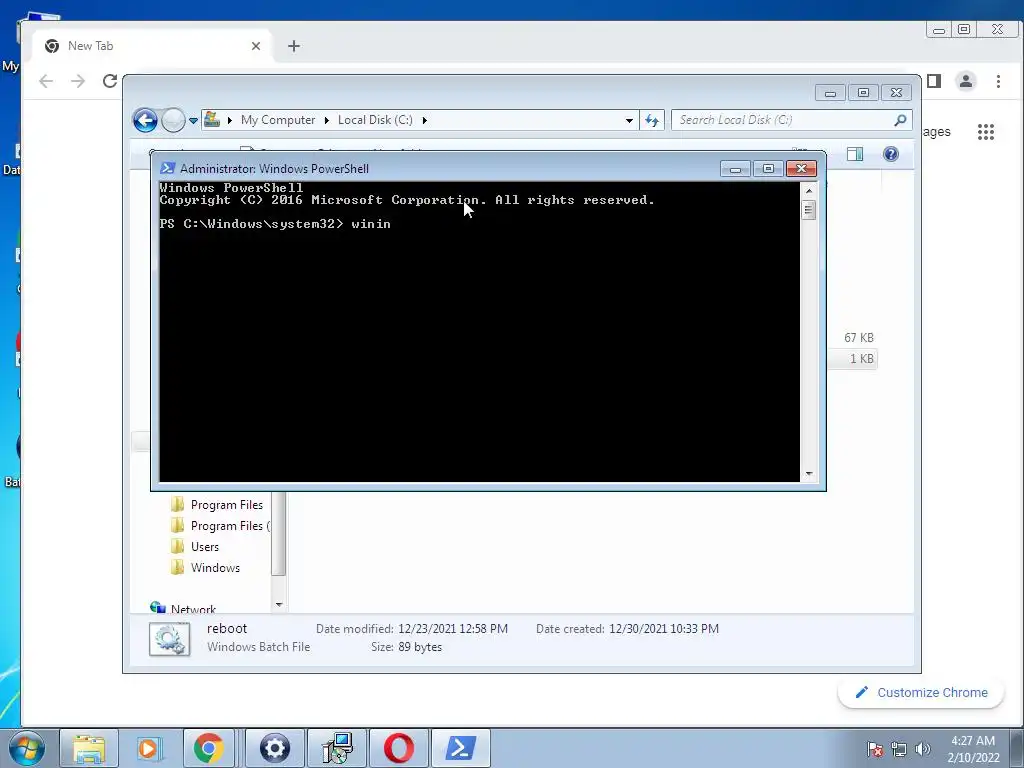
Task: Click the 67 KB size cell
Action: [858, 338]
